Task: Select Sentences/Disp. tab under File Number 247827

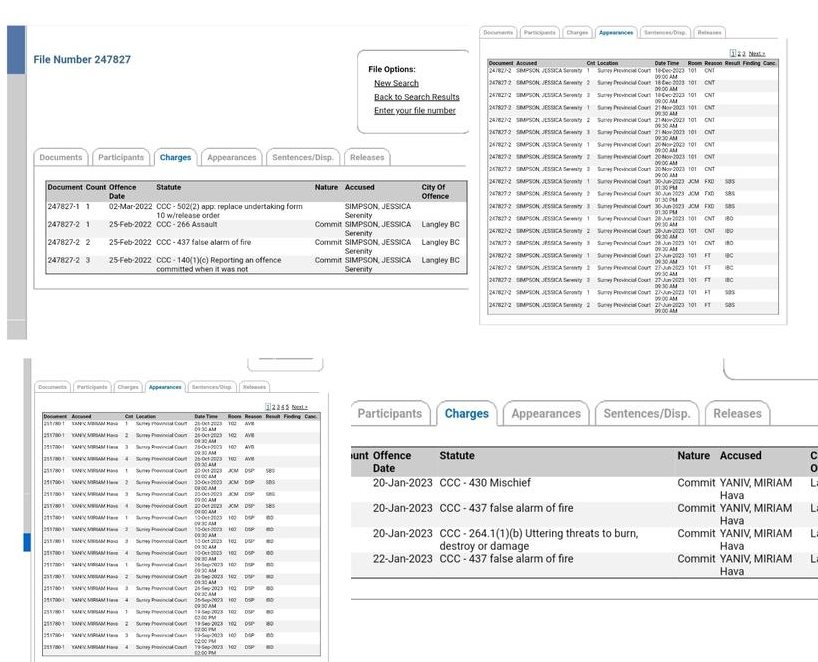Action: [x=302, y=157]
